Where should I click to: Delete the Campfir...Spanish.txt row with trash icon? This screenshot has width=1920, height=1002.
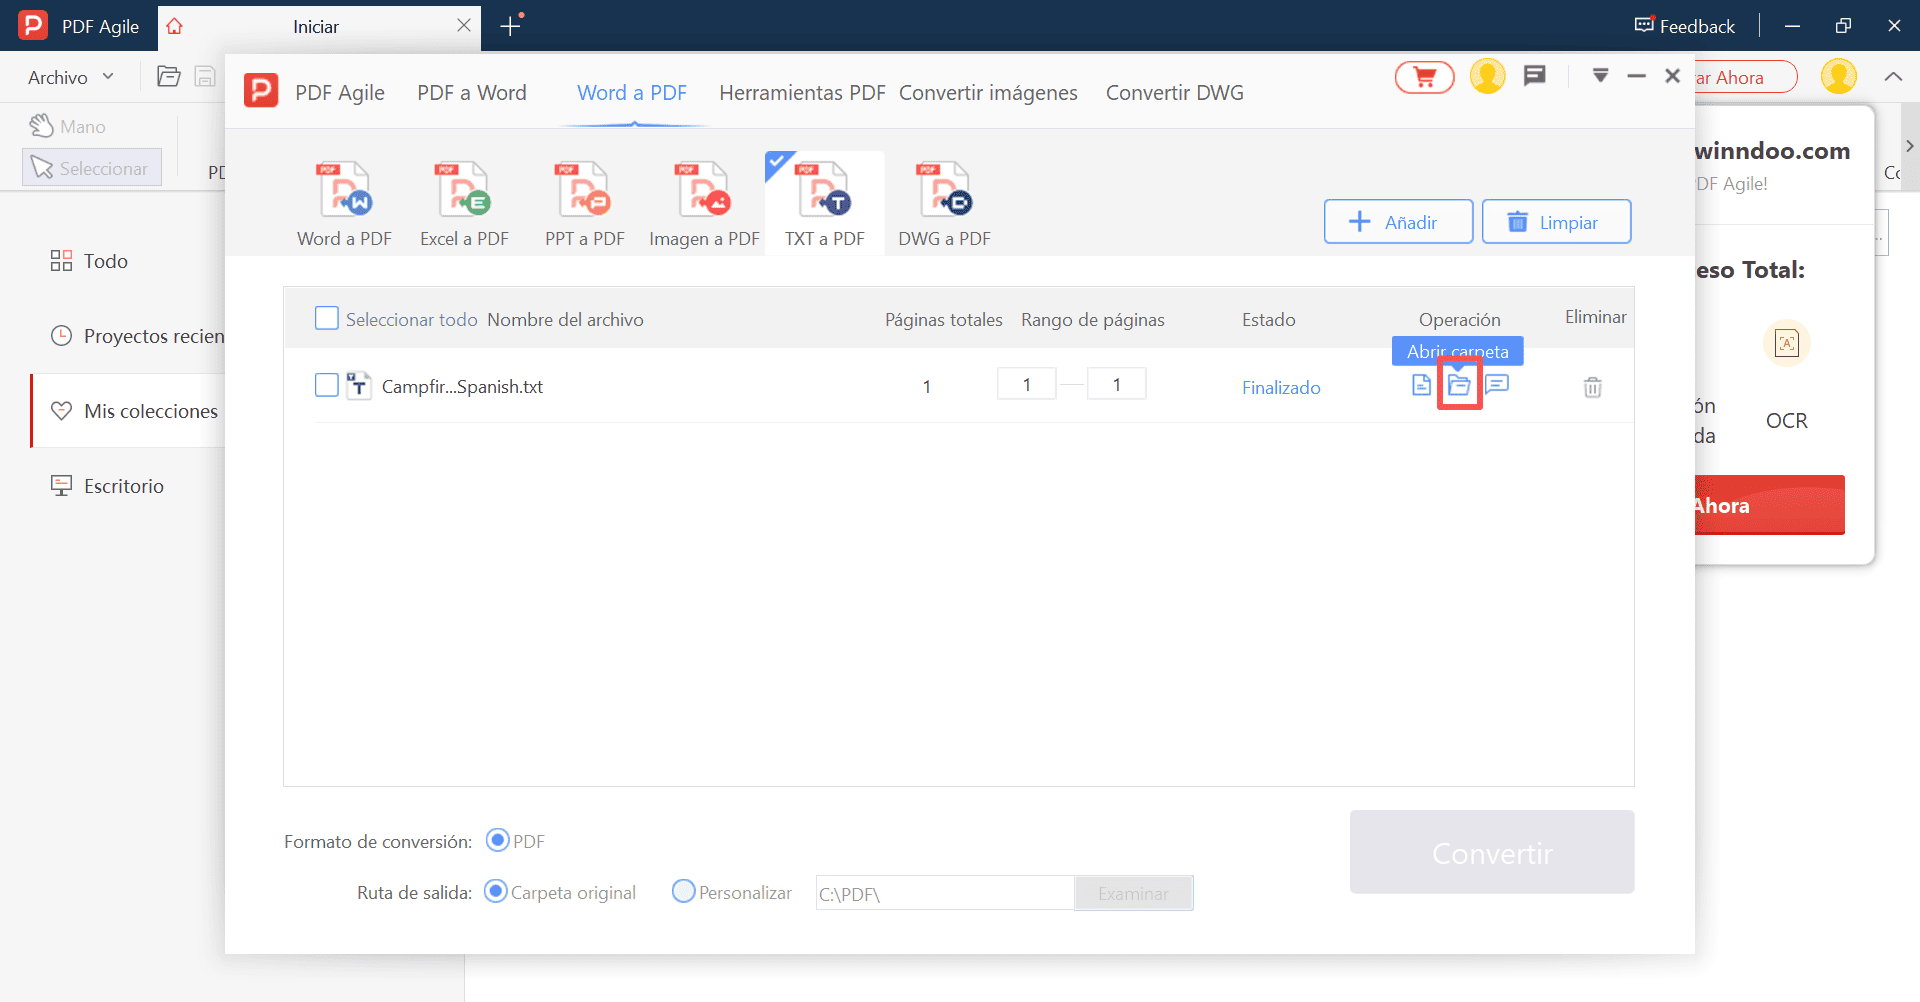1592,387
